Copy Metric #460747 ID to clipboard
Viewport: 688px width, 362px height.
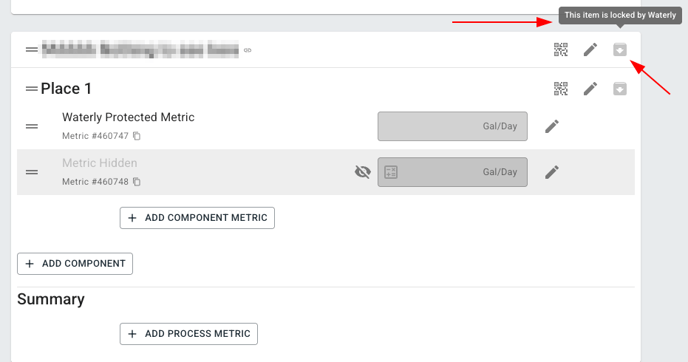[137, 136]
